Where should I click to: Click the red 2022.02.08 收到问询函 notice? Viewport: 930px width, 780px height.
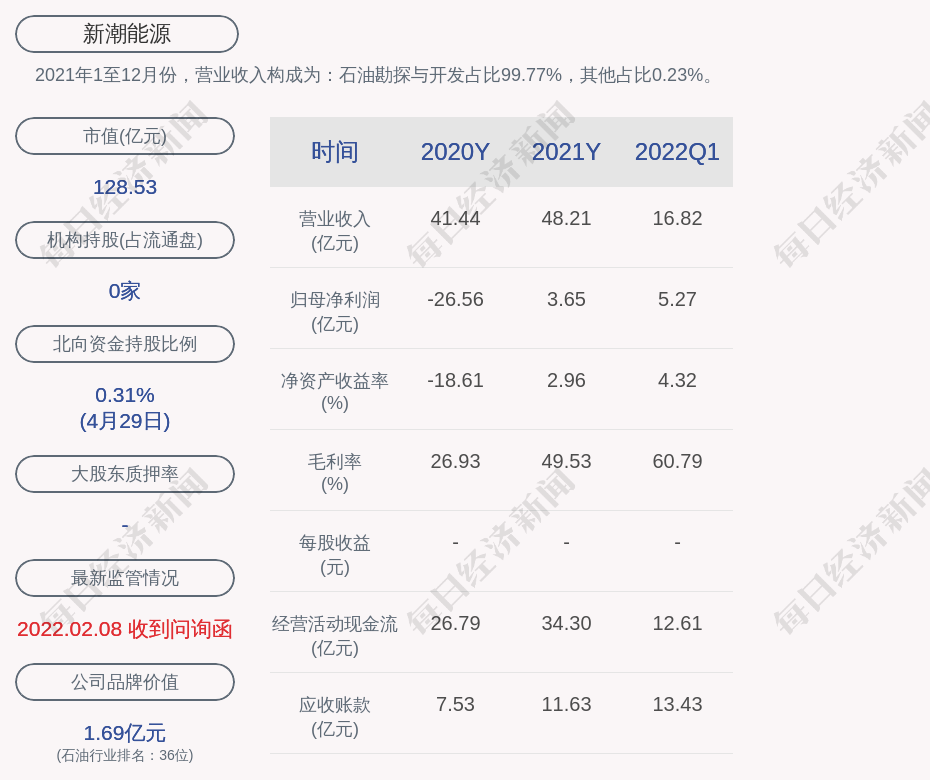point(125,629)
